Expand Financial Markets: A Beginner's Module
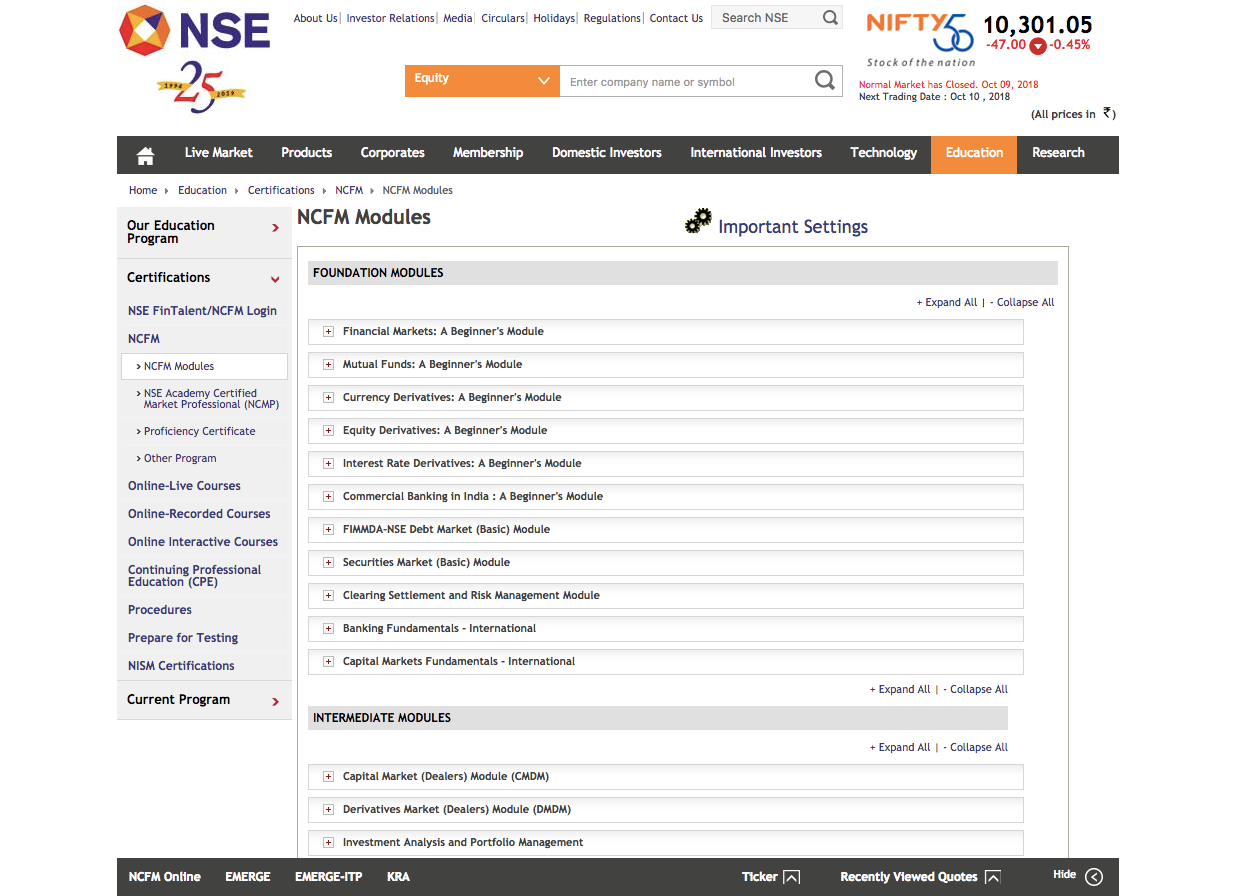 pyautogui.click(x=328, y=331)
